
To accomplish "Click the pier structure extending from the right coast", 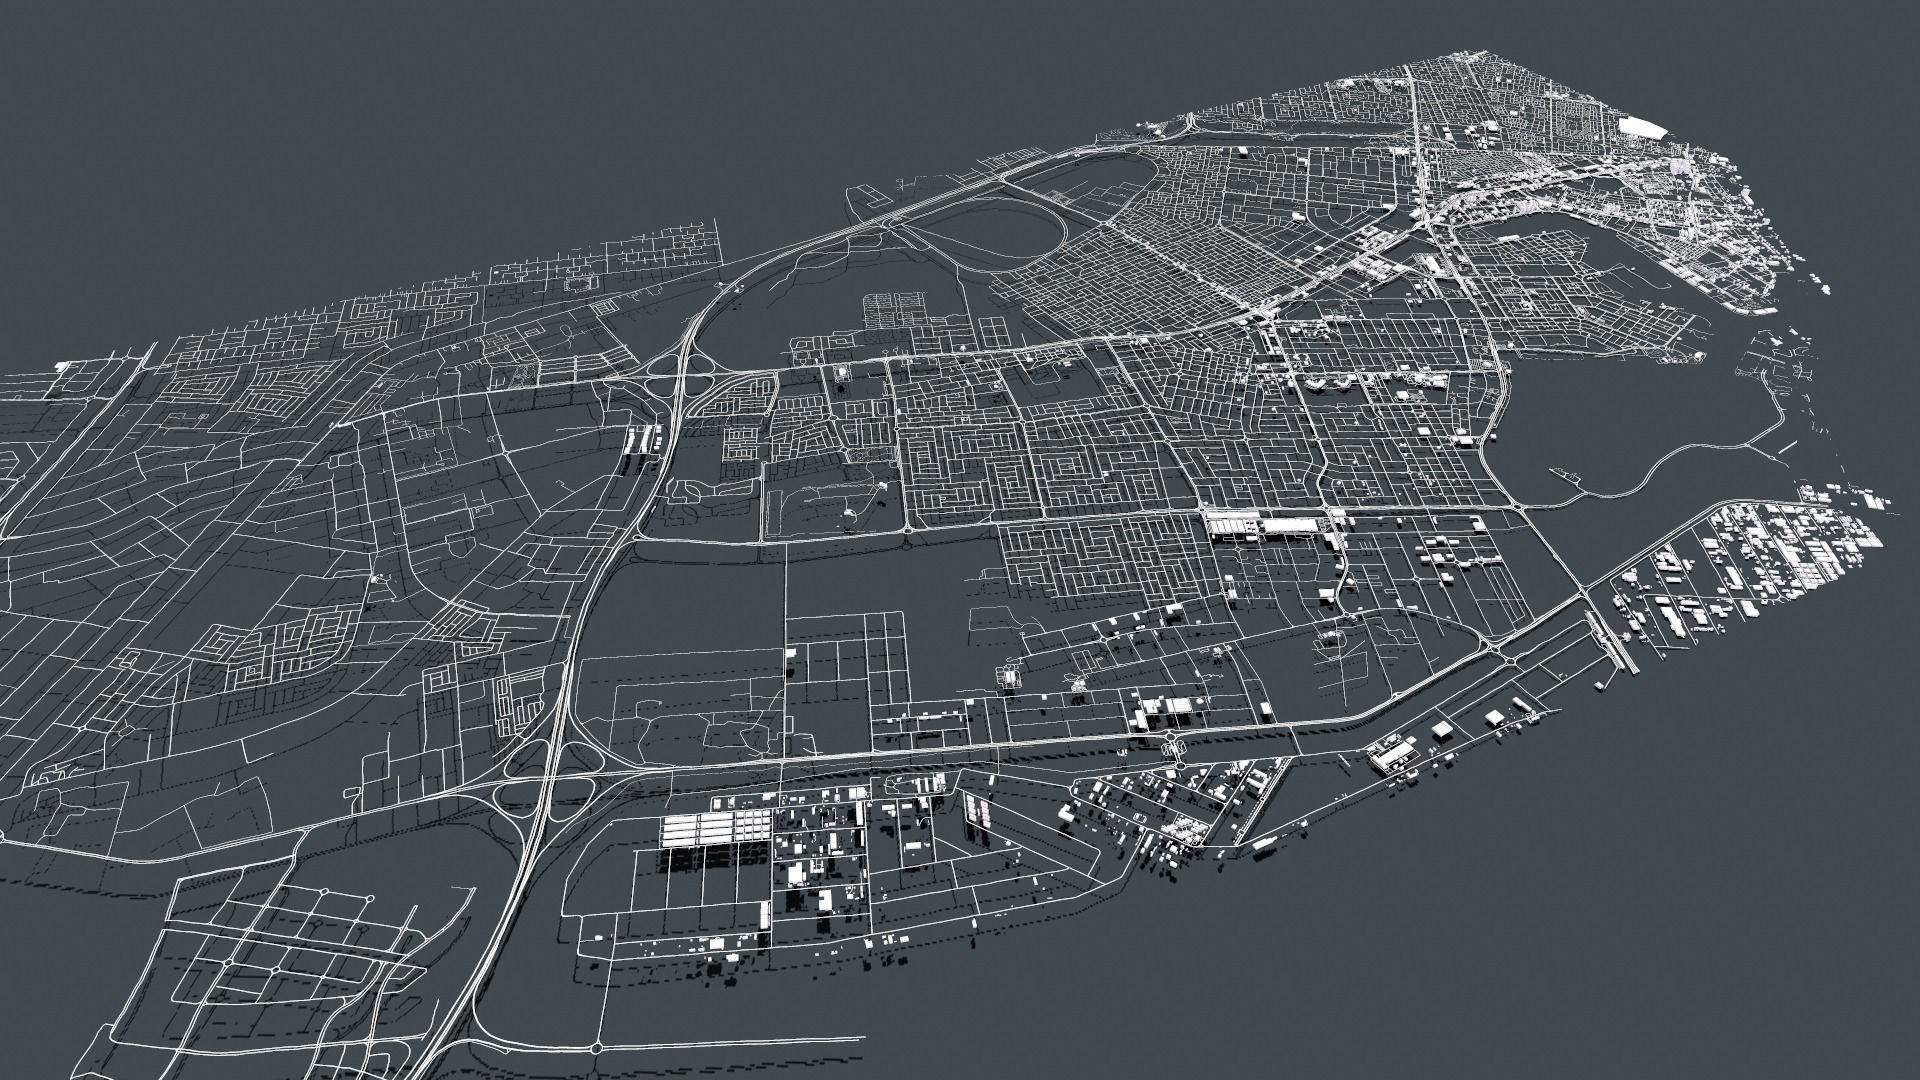I will pos(1615,642).
